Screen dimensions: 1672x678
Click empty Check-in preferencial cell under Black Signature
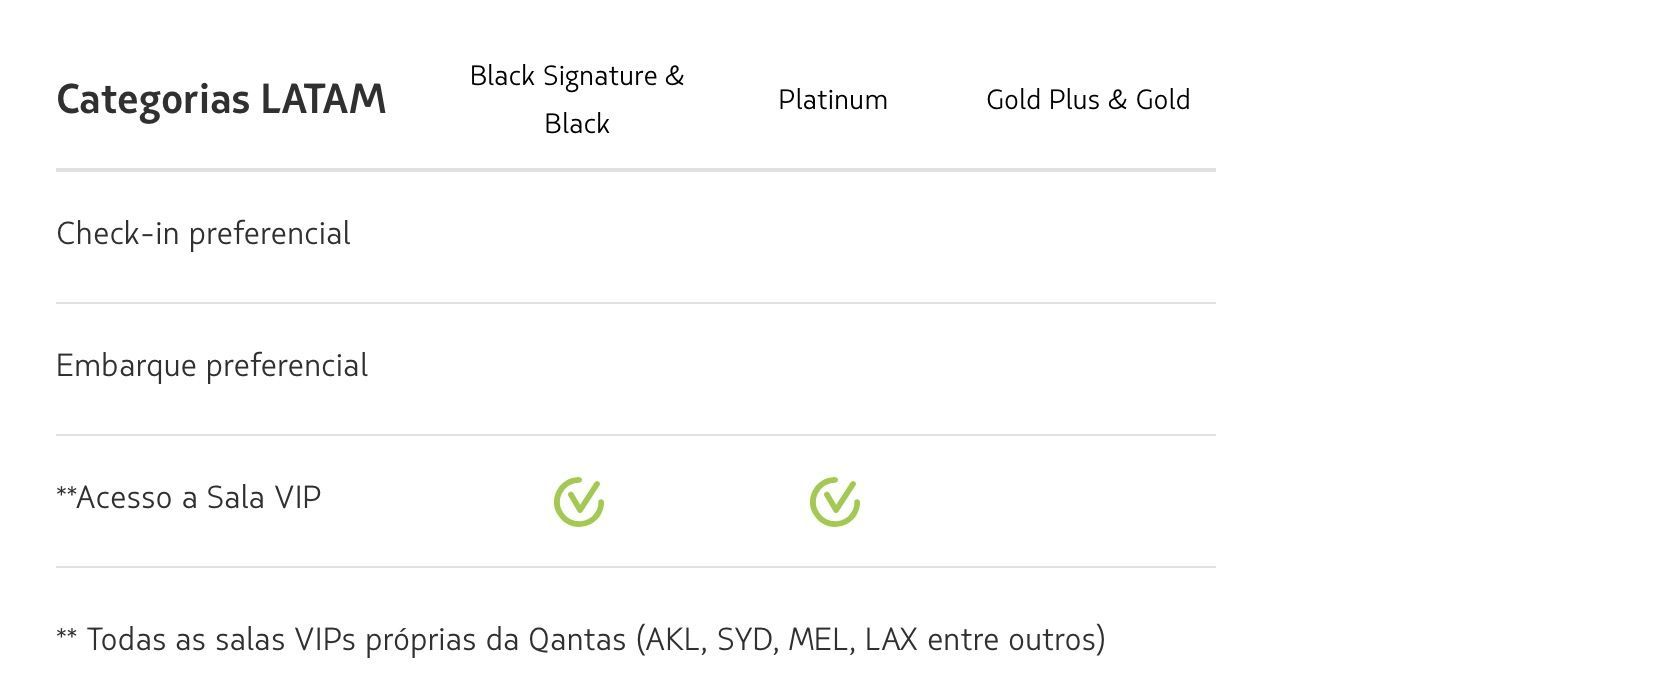point(577,237)
